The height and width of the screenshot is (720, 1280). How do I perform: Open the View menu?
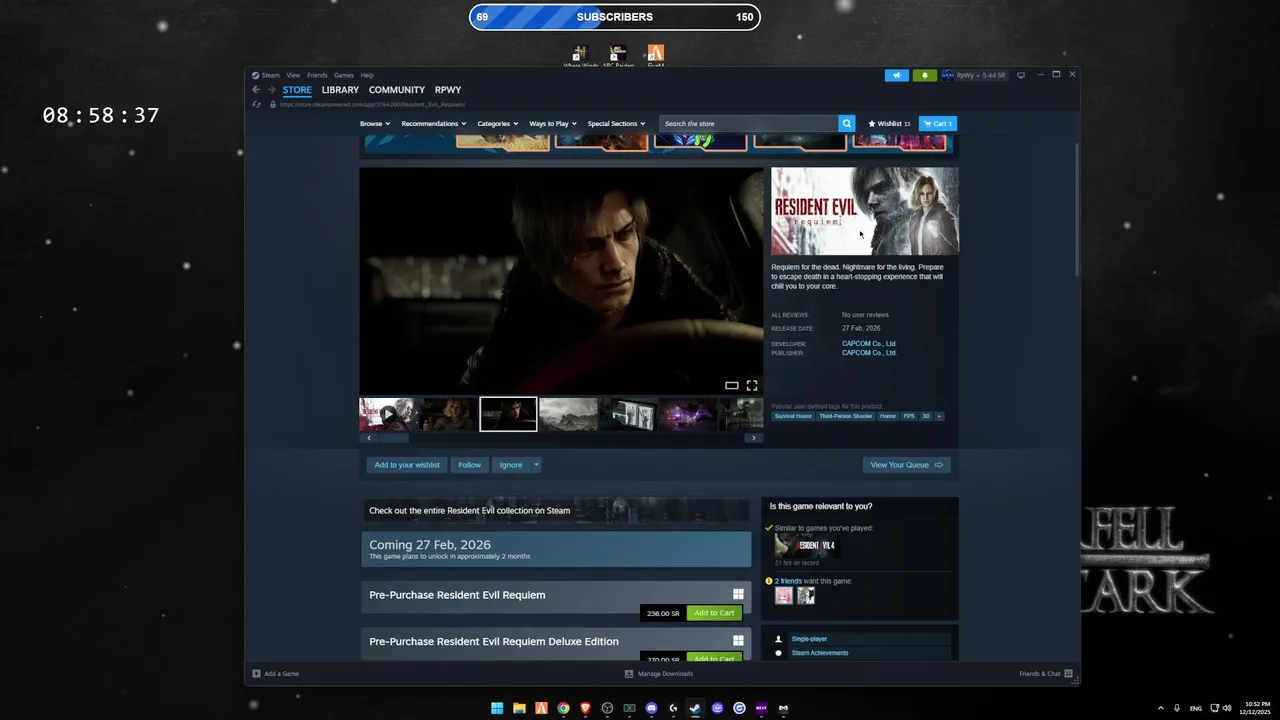[x=293, y=75]
